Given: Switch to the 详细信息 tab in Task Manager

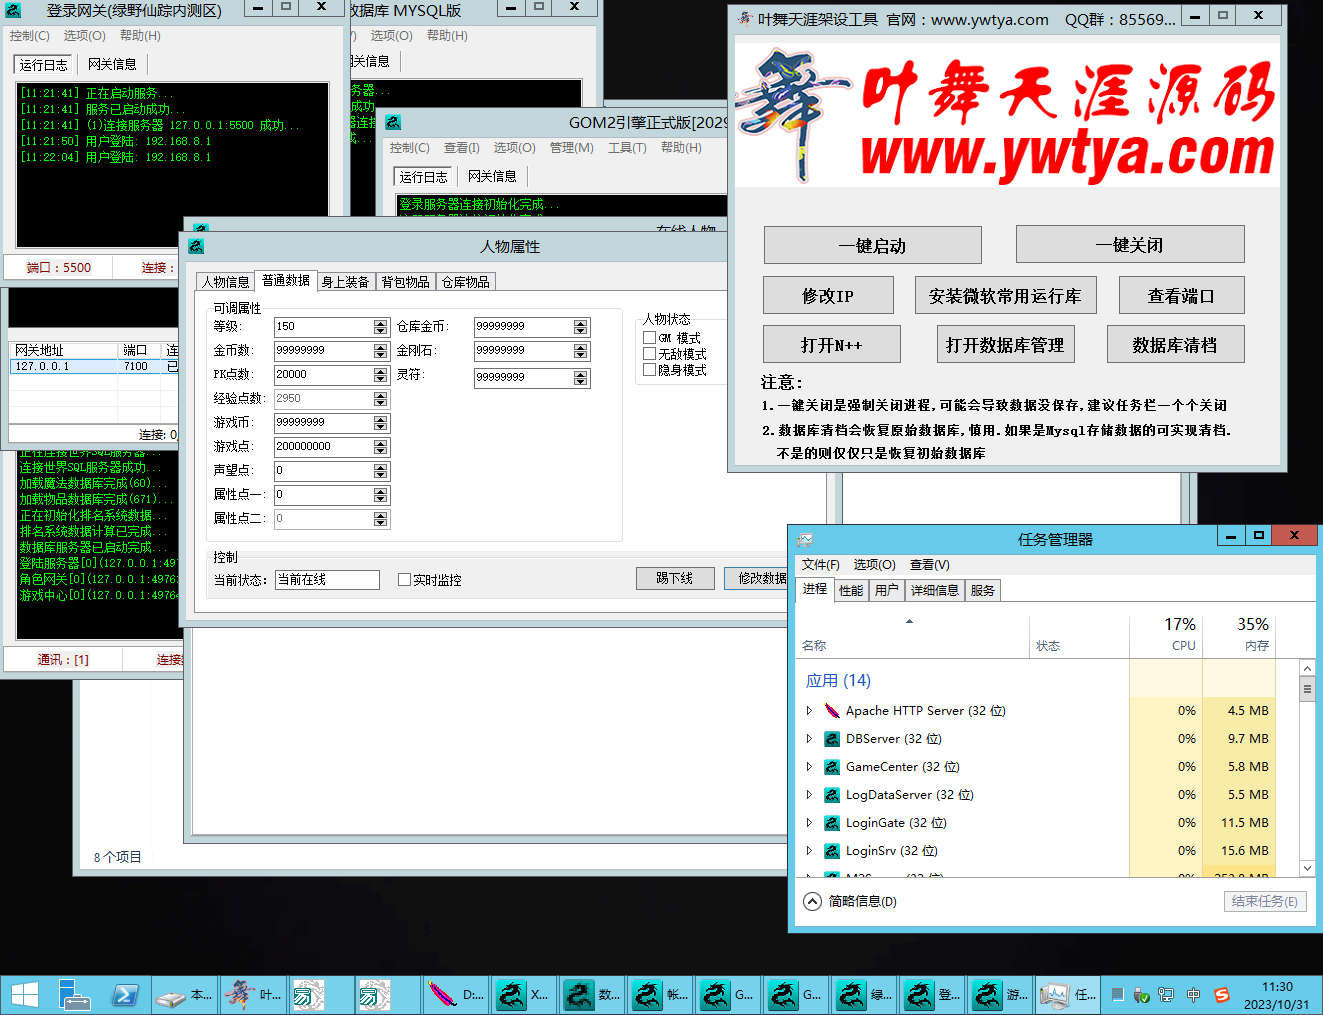Looking at the screenshot, I should (x=935, y=590).
